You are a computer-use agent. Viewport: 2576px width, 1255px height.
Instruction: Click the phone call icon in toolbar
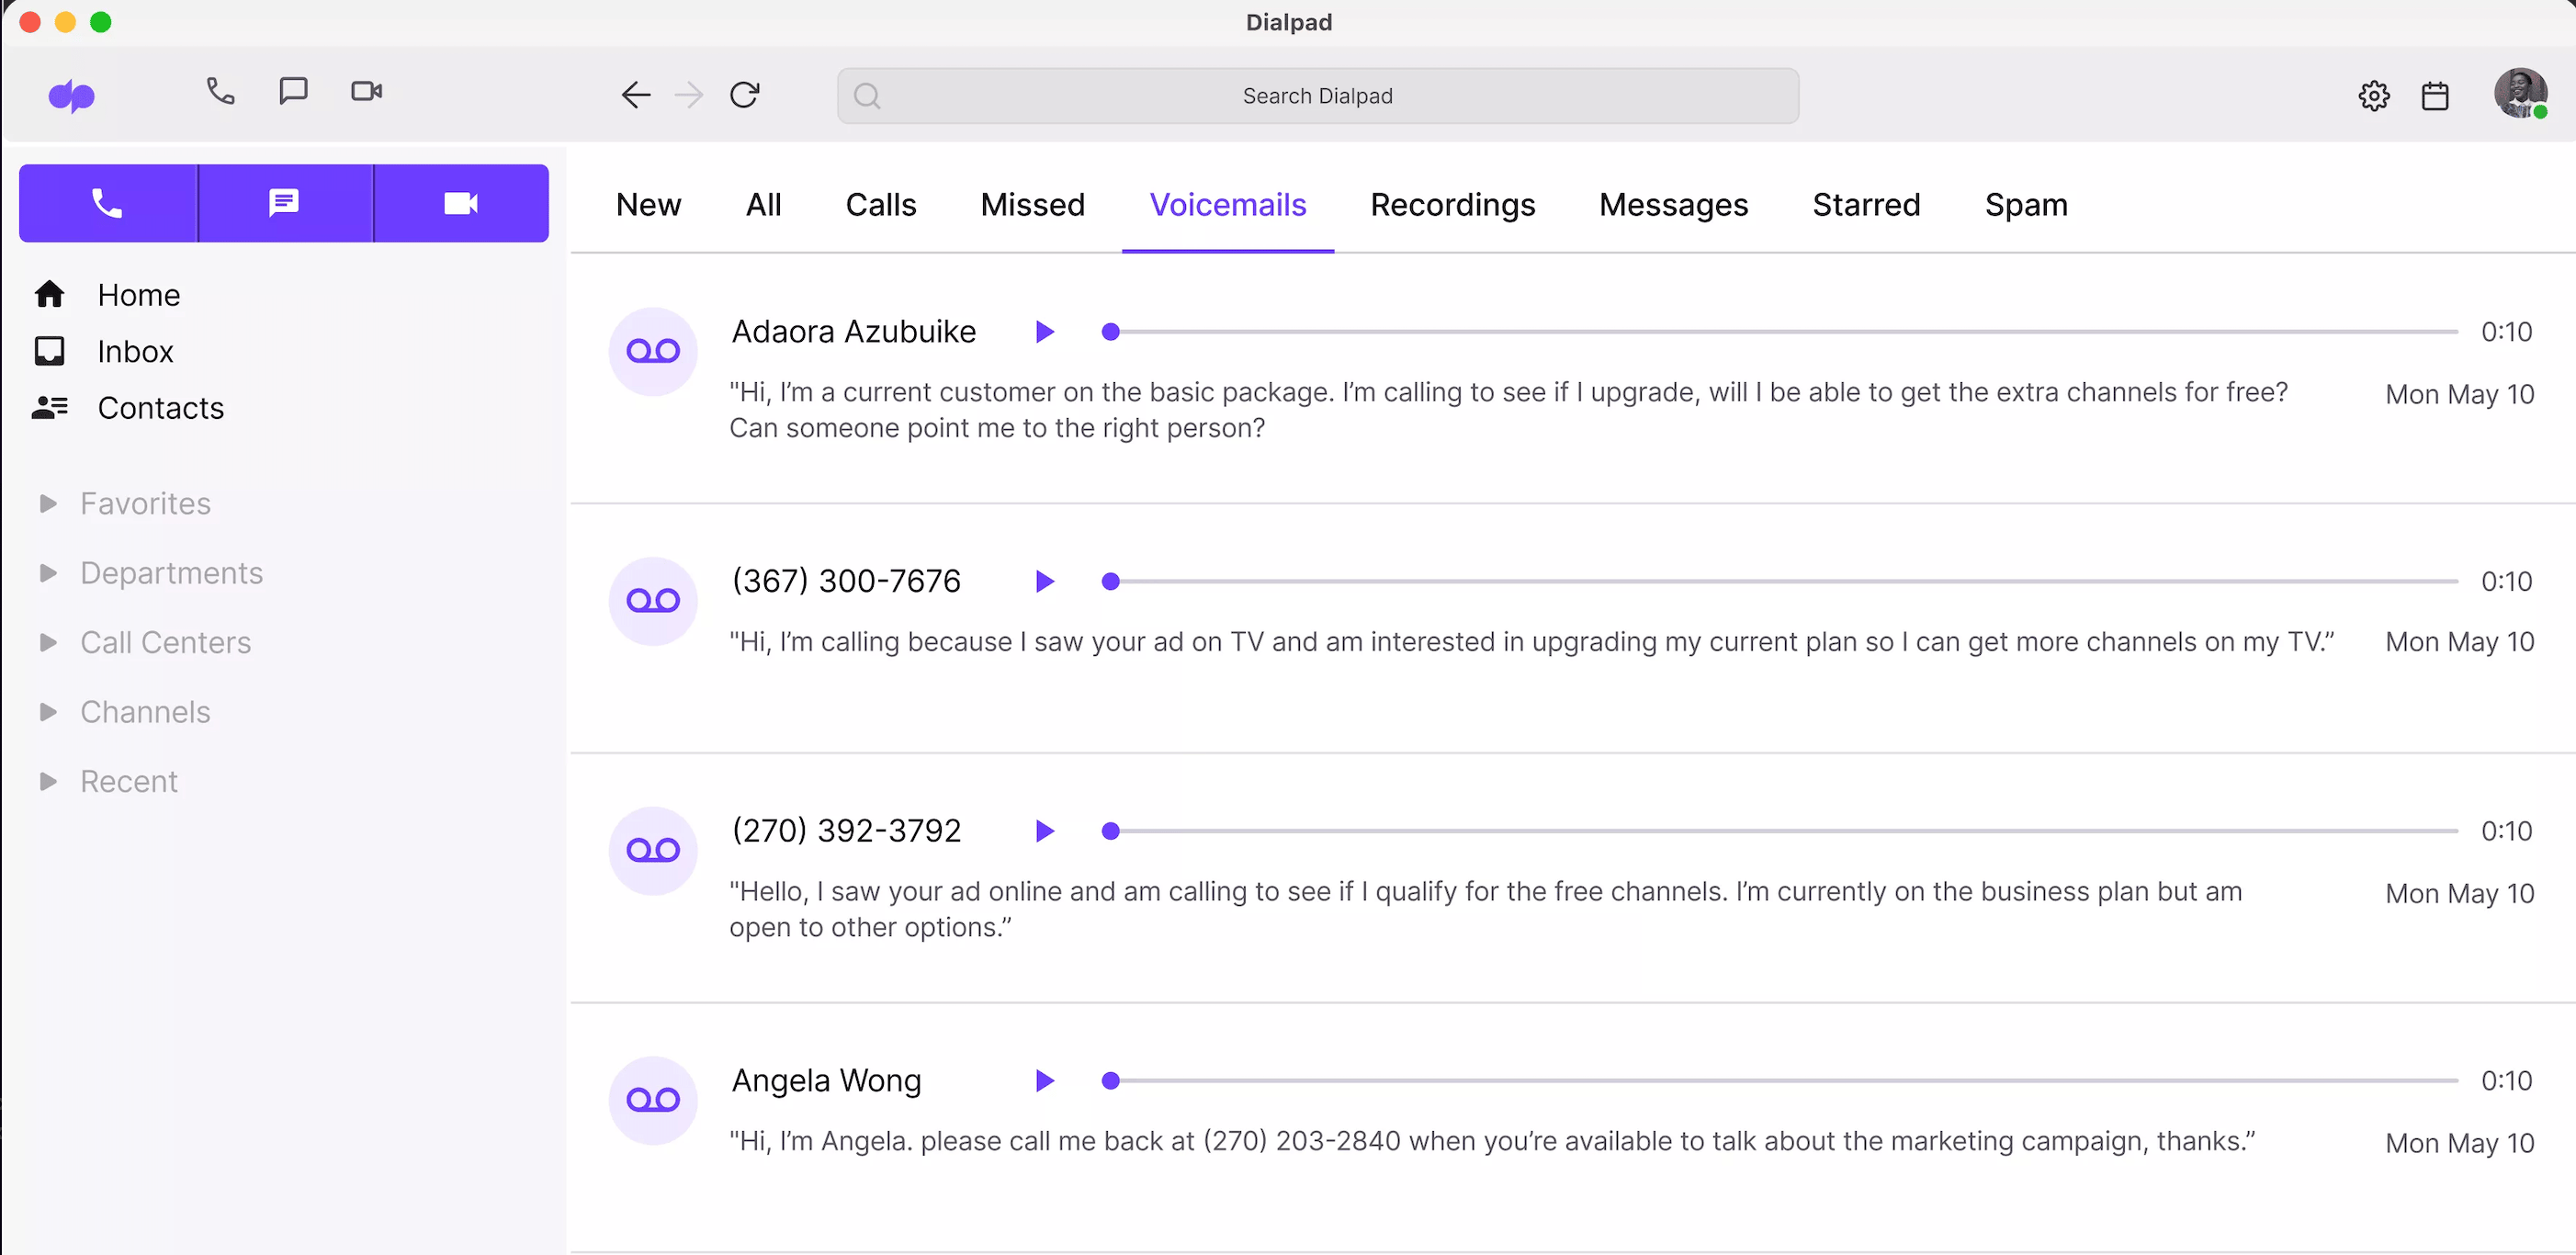pyautogui.click(x=220, y=92)
